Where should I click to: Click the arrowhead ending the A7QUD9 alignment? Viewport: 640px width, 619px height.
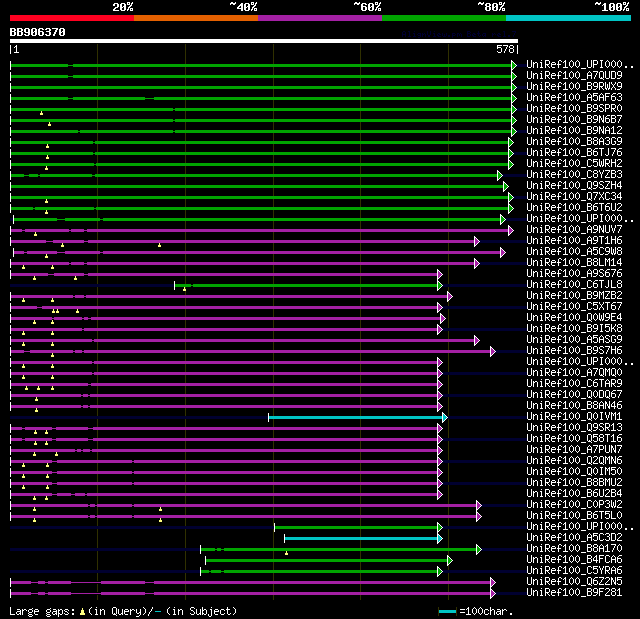point(514,76)
